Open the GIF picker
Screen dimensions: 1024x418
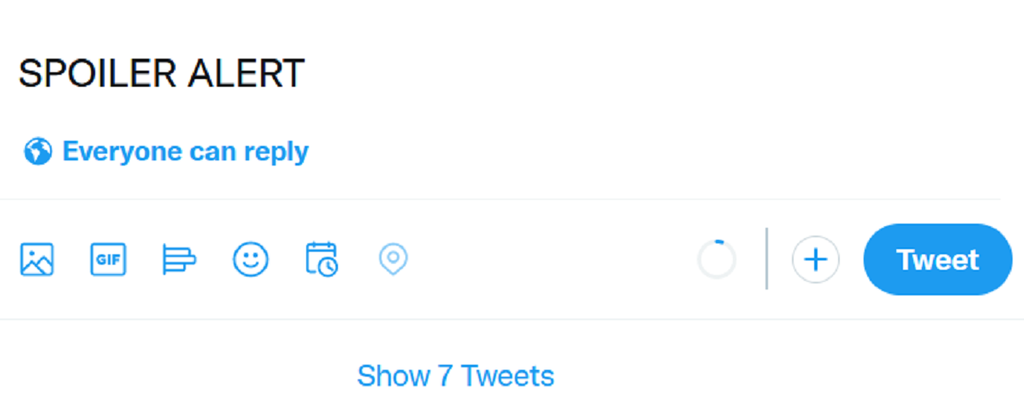pyautogui.click(x=108, y=260)
